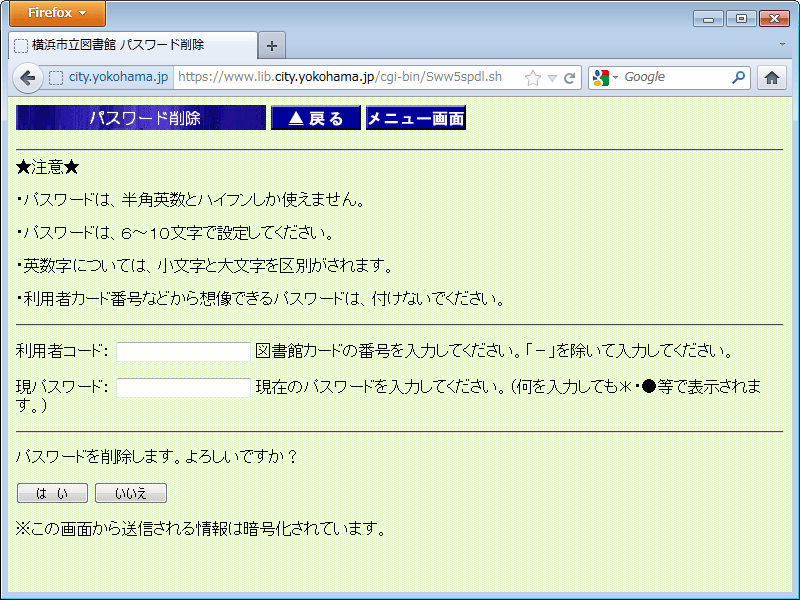Select the 横浜市立図書館 パスワード削除 tab
This screenshot has width=800, height=600.
tap(130, 46)
